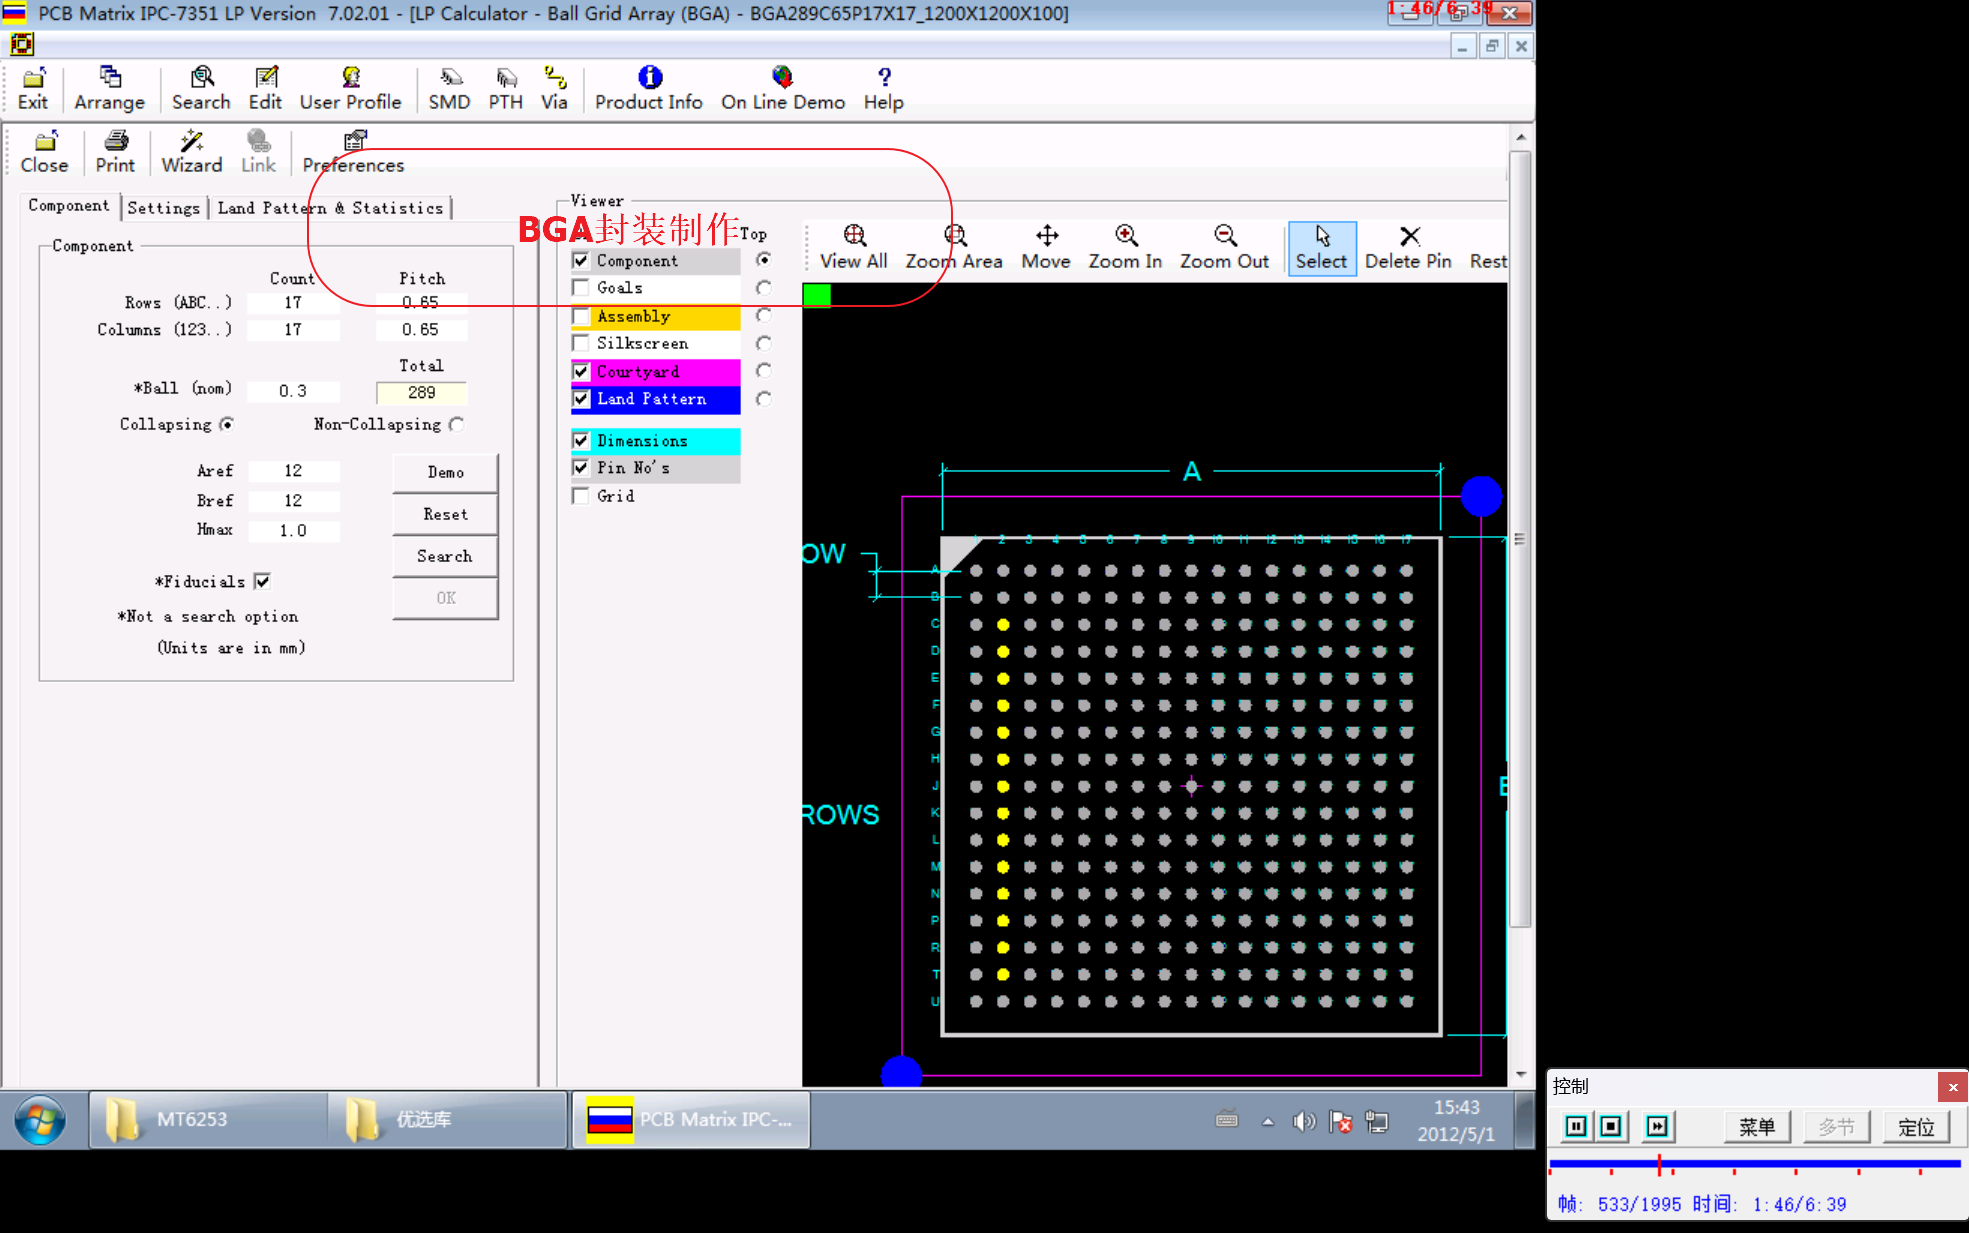Toggle the Pin No's checkbox
Screen dimensions: 1969x1233
[581, 467]
